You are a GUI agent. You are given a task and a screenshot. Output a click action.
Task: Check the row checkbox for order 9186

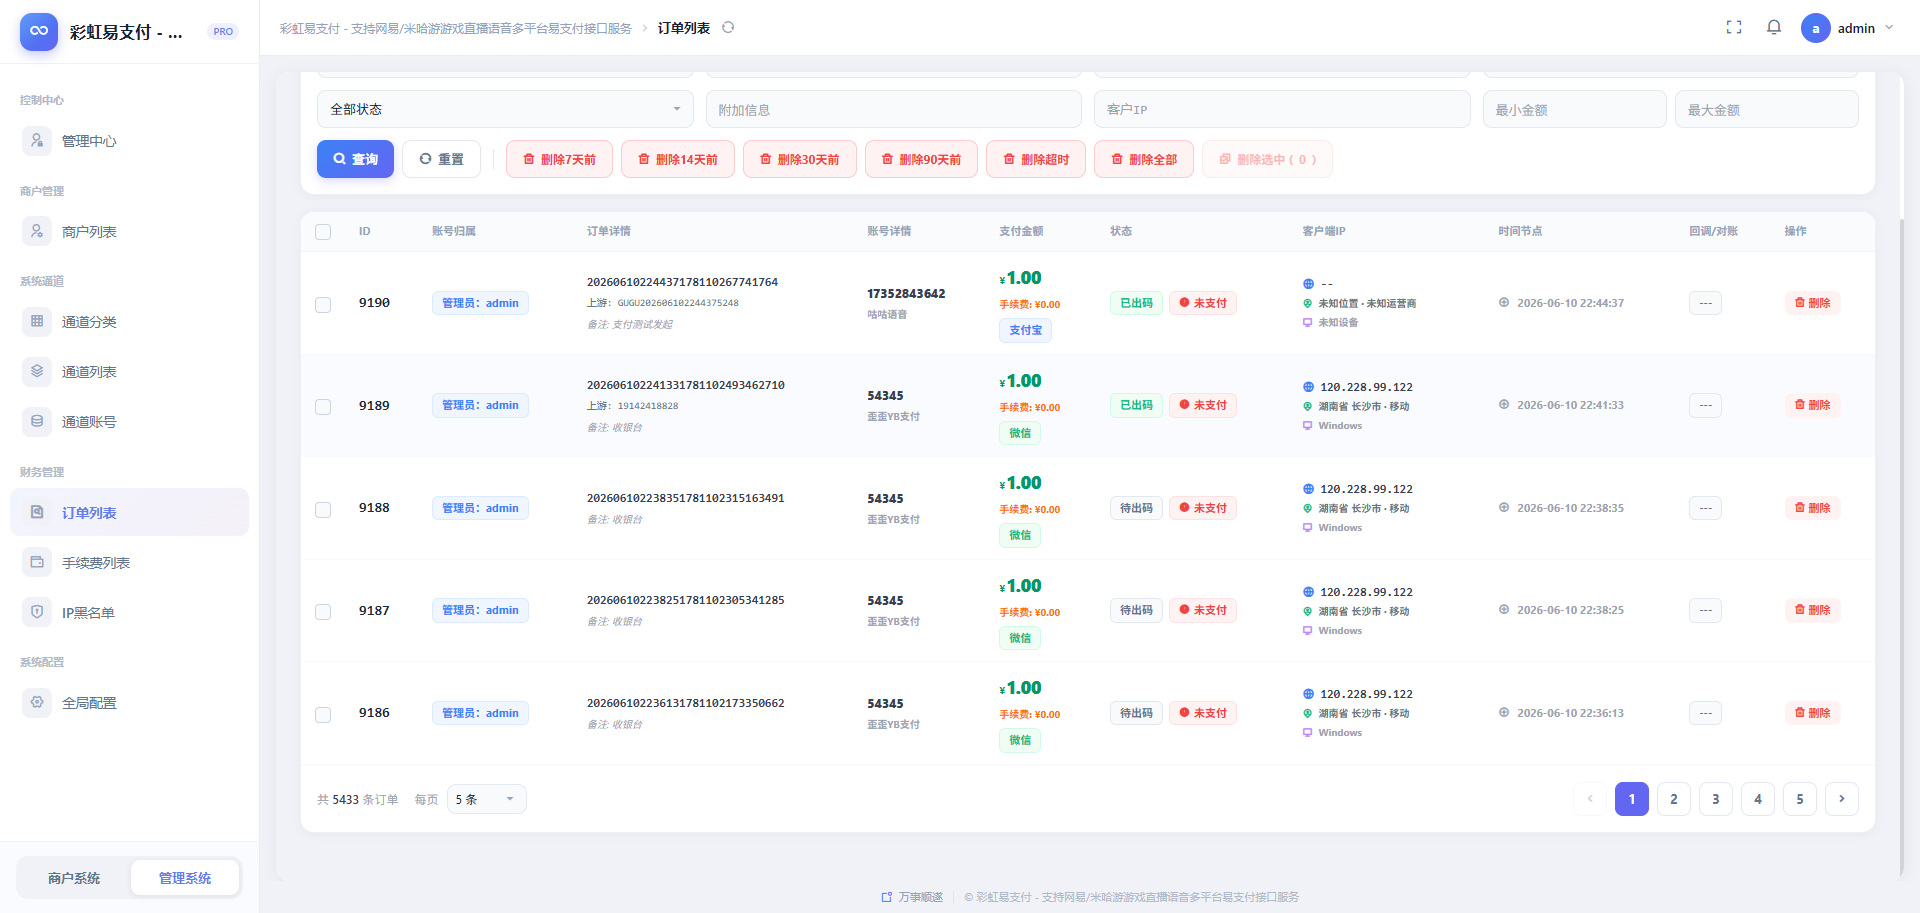coord(323,715)
